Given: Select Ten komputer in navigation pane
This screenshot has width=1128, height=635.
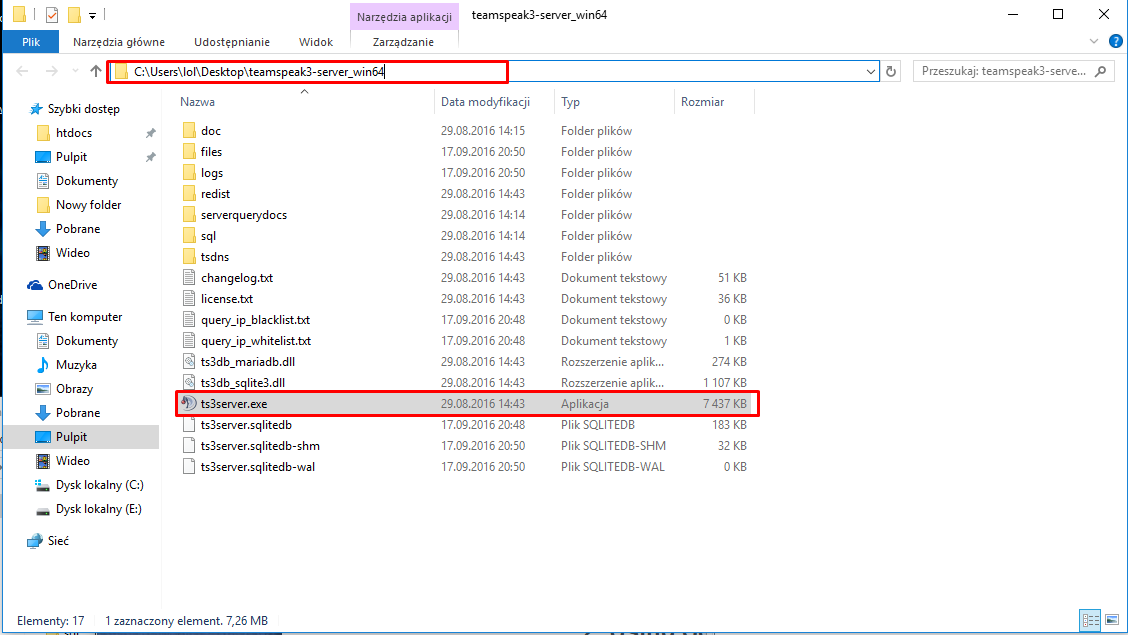Looking at the screenshot, I should pos(84,316).
